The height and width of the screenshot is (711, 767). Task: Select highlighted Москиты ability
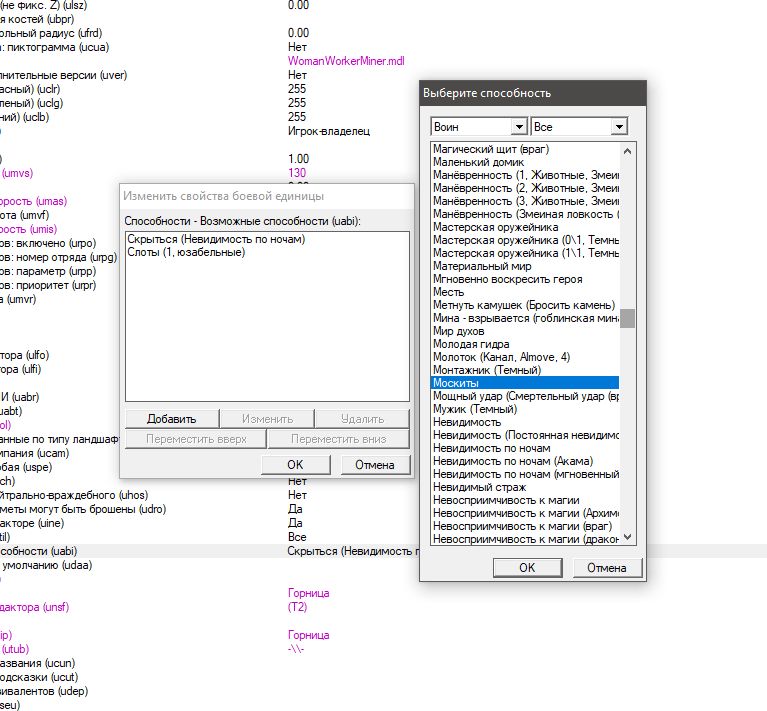tap(525, 383)
